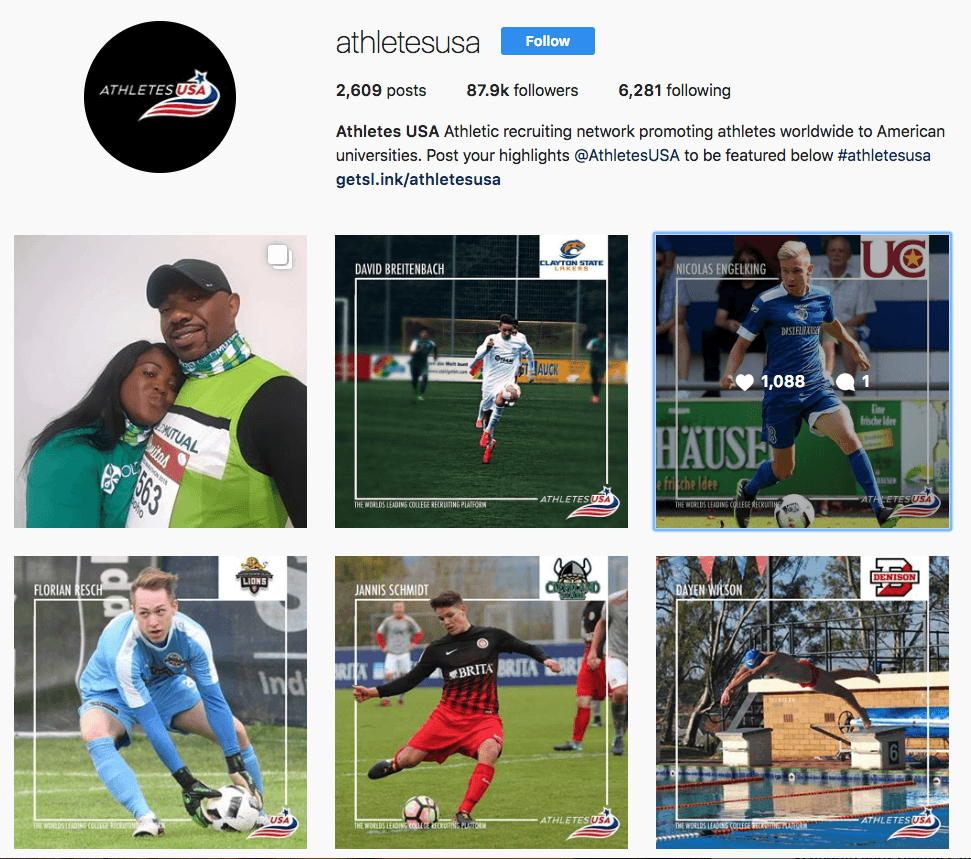Screen dimensions: 971x859
Task: View the 87.9k followers list
Action: click(522, 90)
